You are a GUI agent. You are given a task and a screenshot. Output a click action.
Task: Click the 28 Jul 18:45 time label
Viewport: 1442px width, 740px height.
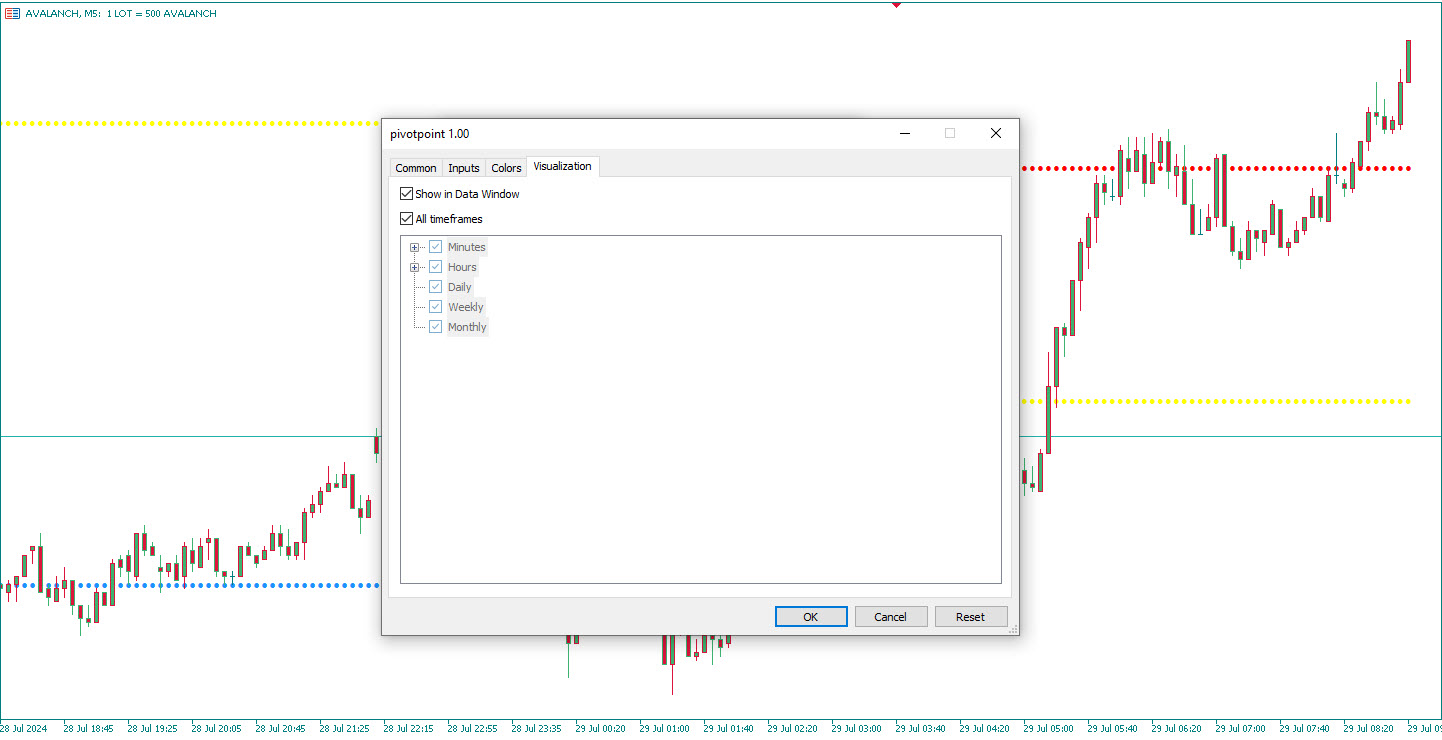(x=87, y=728)
